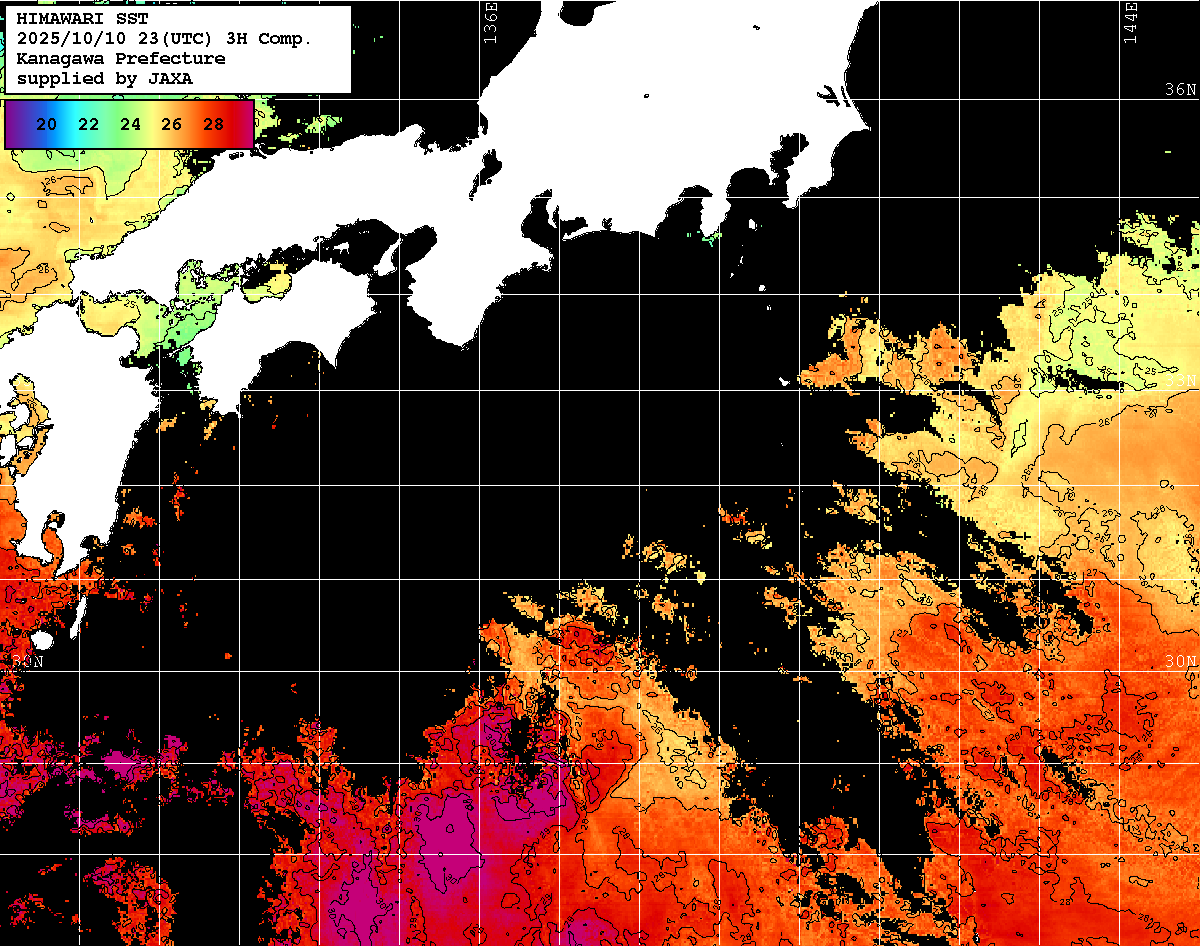The height and width of the screenshot is (946, 1200).
Task: Pick the 20 degree mark on the color scale
Action: [45, 125]
